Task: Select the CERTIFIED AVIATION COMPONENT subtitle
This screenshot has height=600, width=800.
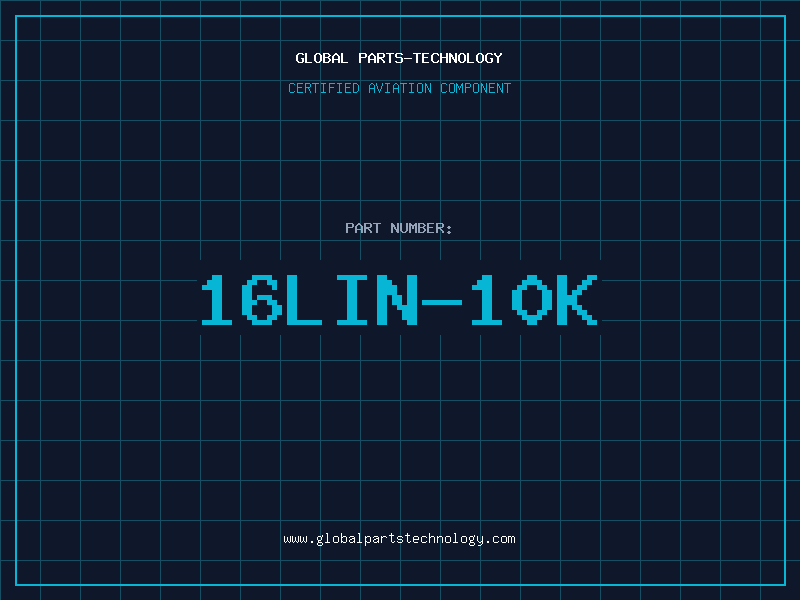Action: click(399, 88)
